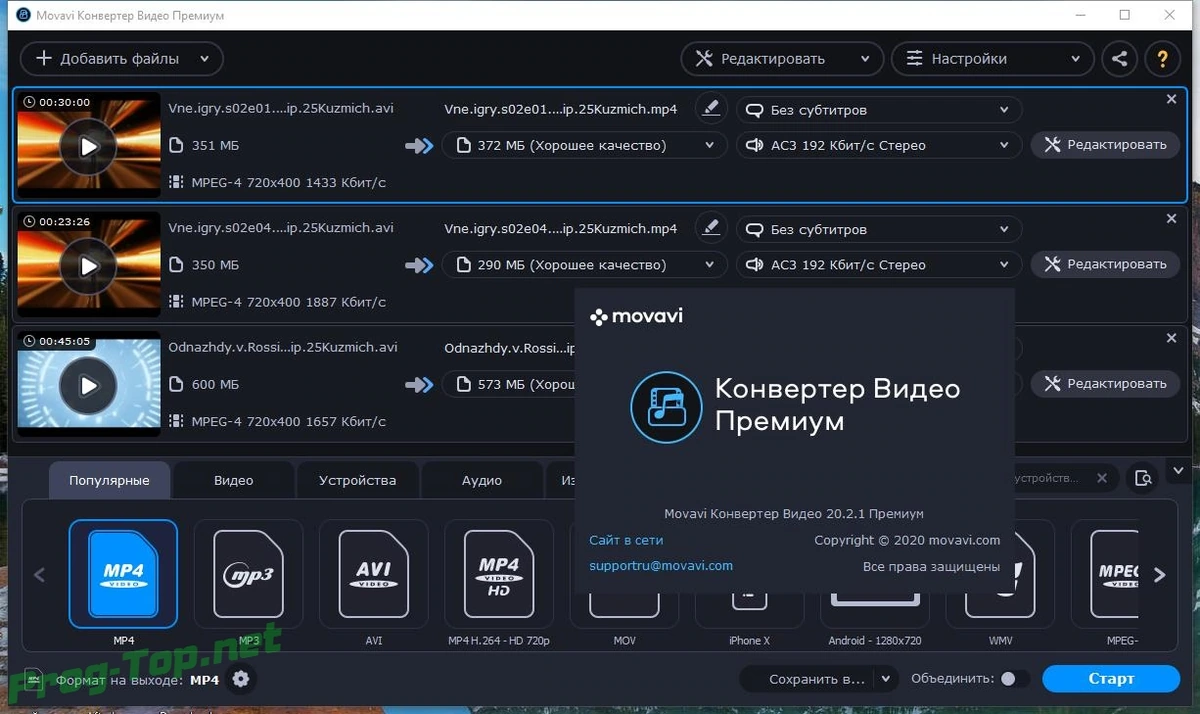The width and height of the screenshot is (1200, 714).
Task: Show next format presets with right arrow
Action: (1160, 575)
